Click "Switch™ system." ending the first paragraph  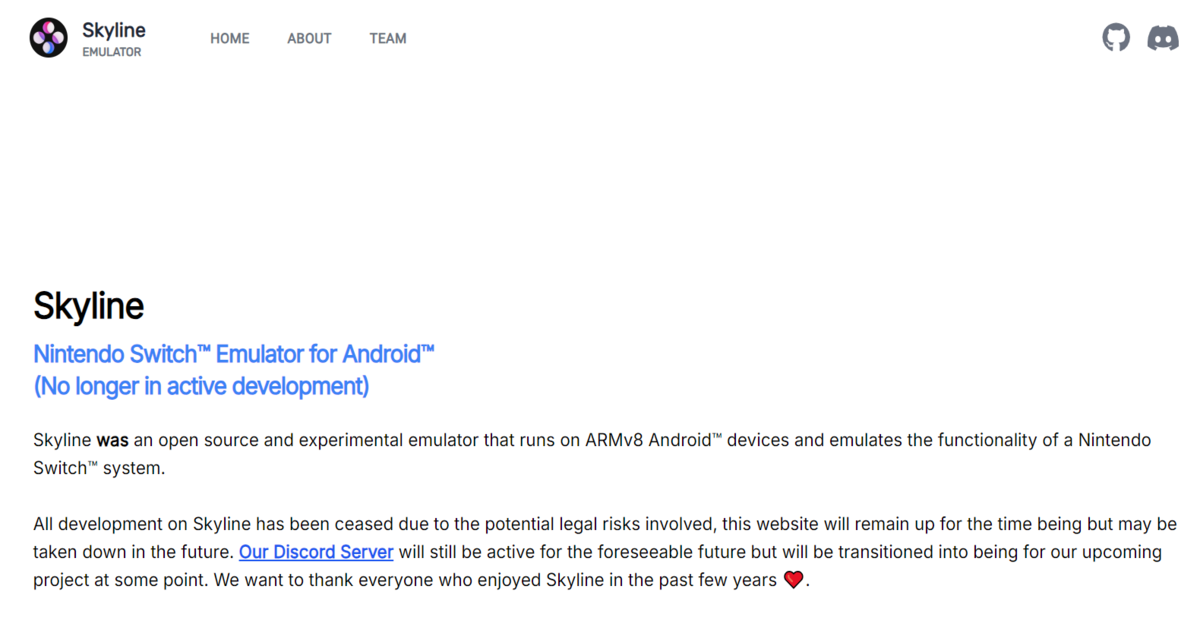tap(98, 468)
